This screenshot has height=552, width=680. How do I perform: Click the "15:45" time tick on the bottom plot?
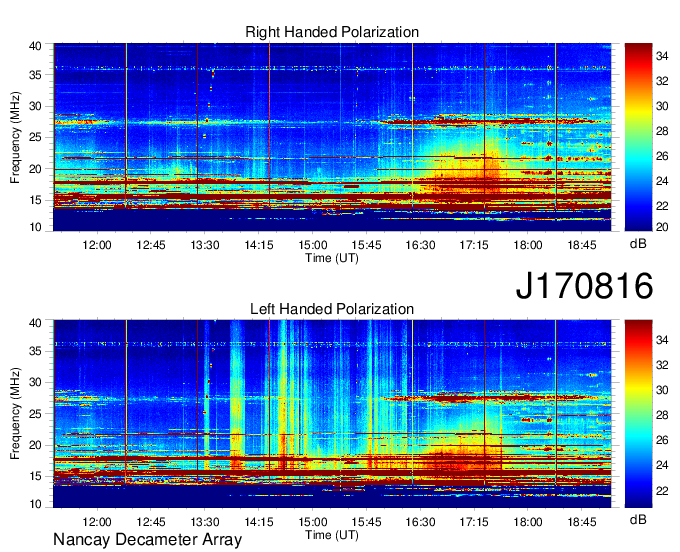point(366,522)
